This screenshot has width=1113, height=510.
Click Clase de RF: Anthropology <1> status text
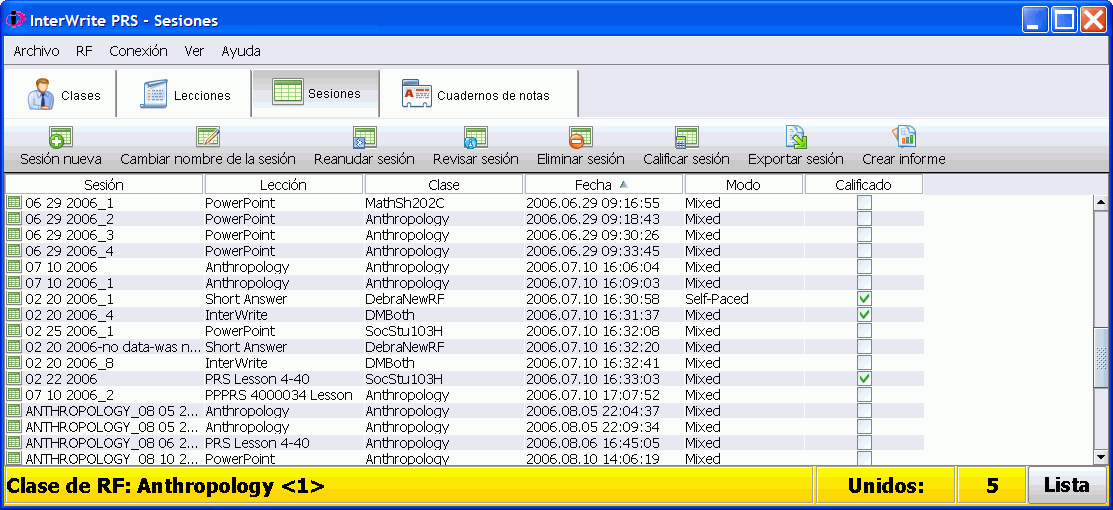pos(165,486)
